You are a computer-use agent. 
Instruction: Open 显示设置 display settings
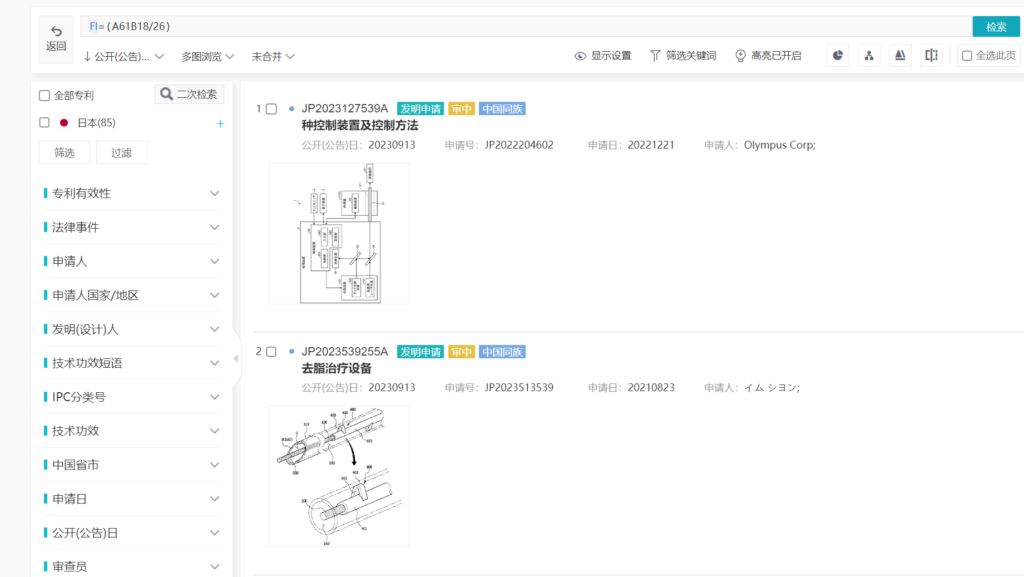(x=603, y=56)
